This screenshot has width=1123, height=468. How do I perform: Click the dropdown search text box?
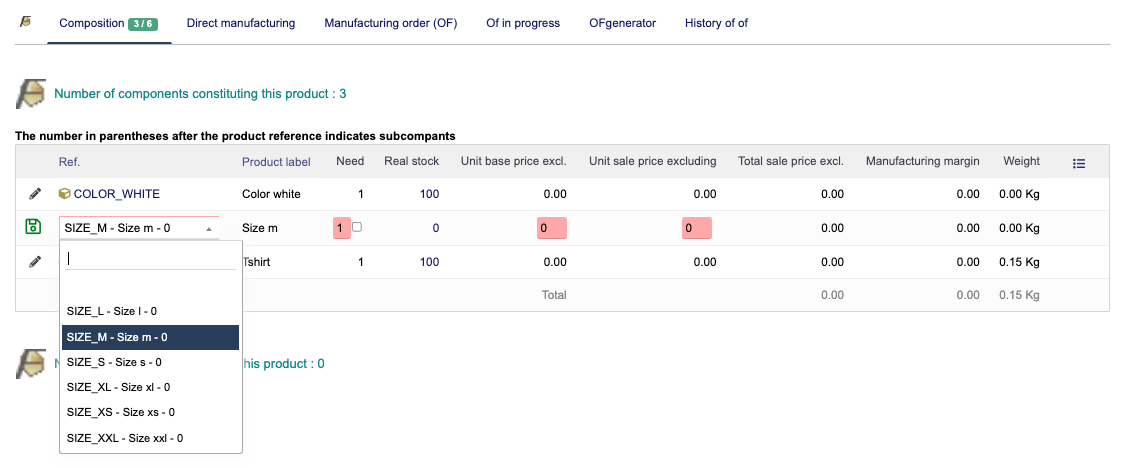pos(150,258)
